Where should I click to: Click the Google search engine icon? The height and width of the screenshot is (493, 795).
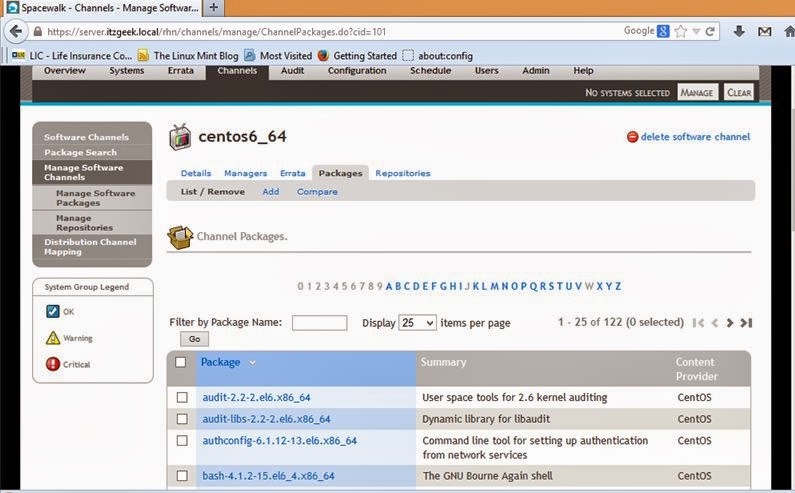point(663,31)
